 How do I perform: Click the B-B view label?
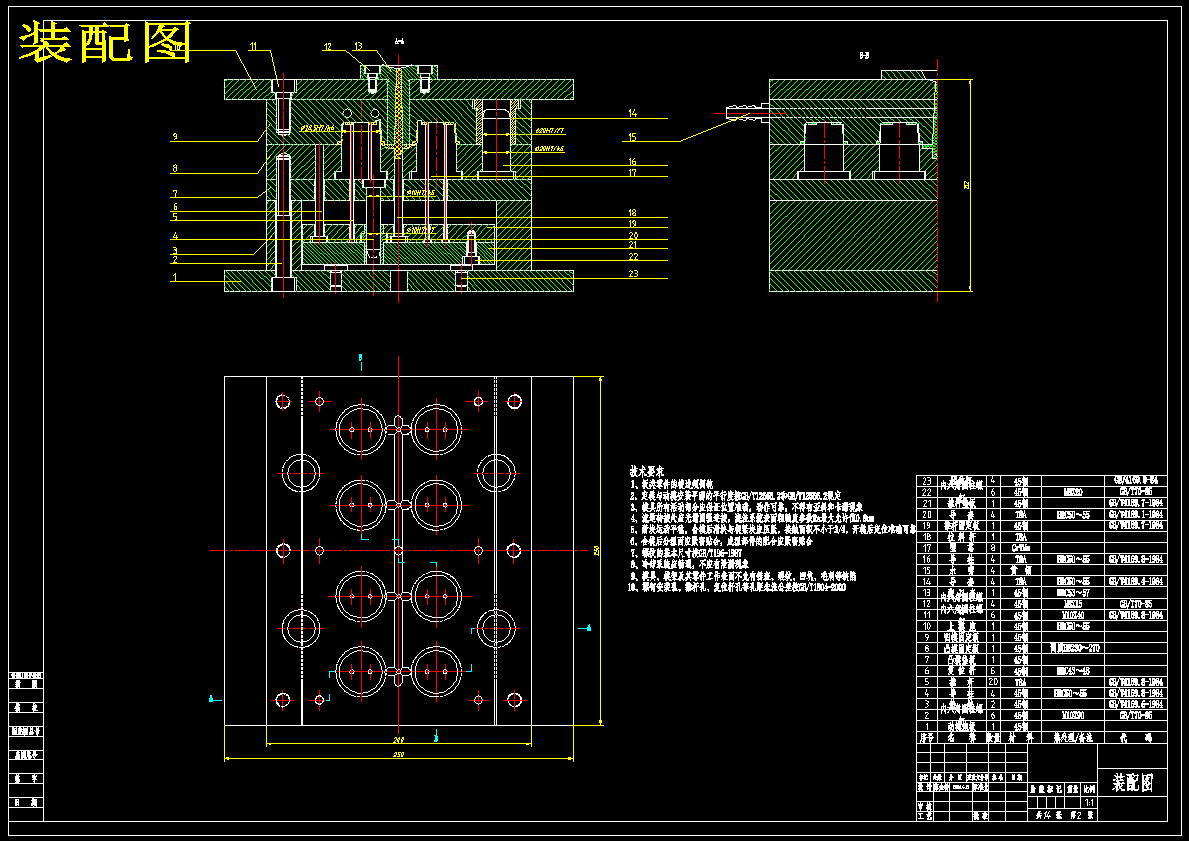click(864, 55)
